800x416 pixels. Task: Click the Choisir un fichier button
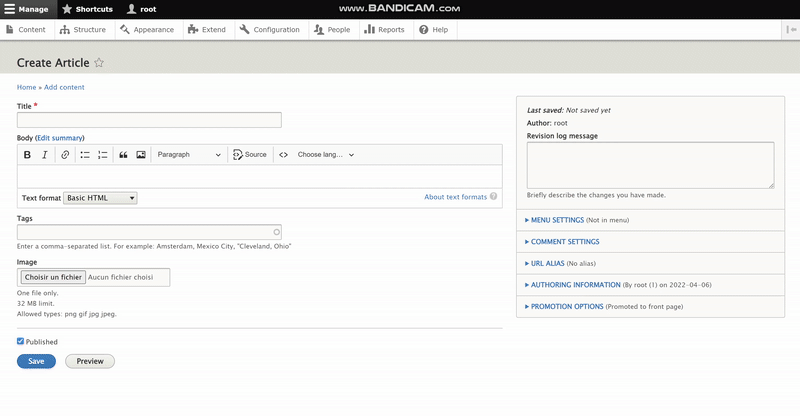point(53,277)
